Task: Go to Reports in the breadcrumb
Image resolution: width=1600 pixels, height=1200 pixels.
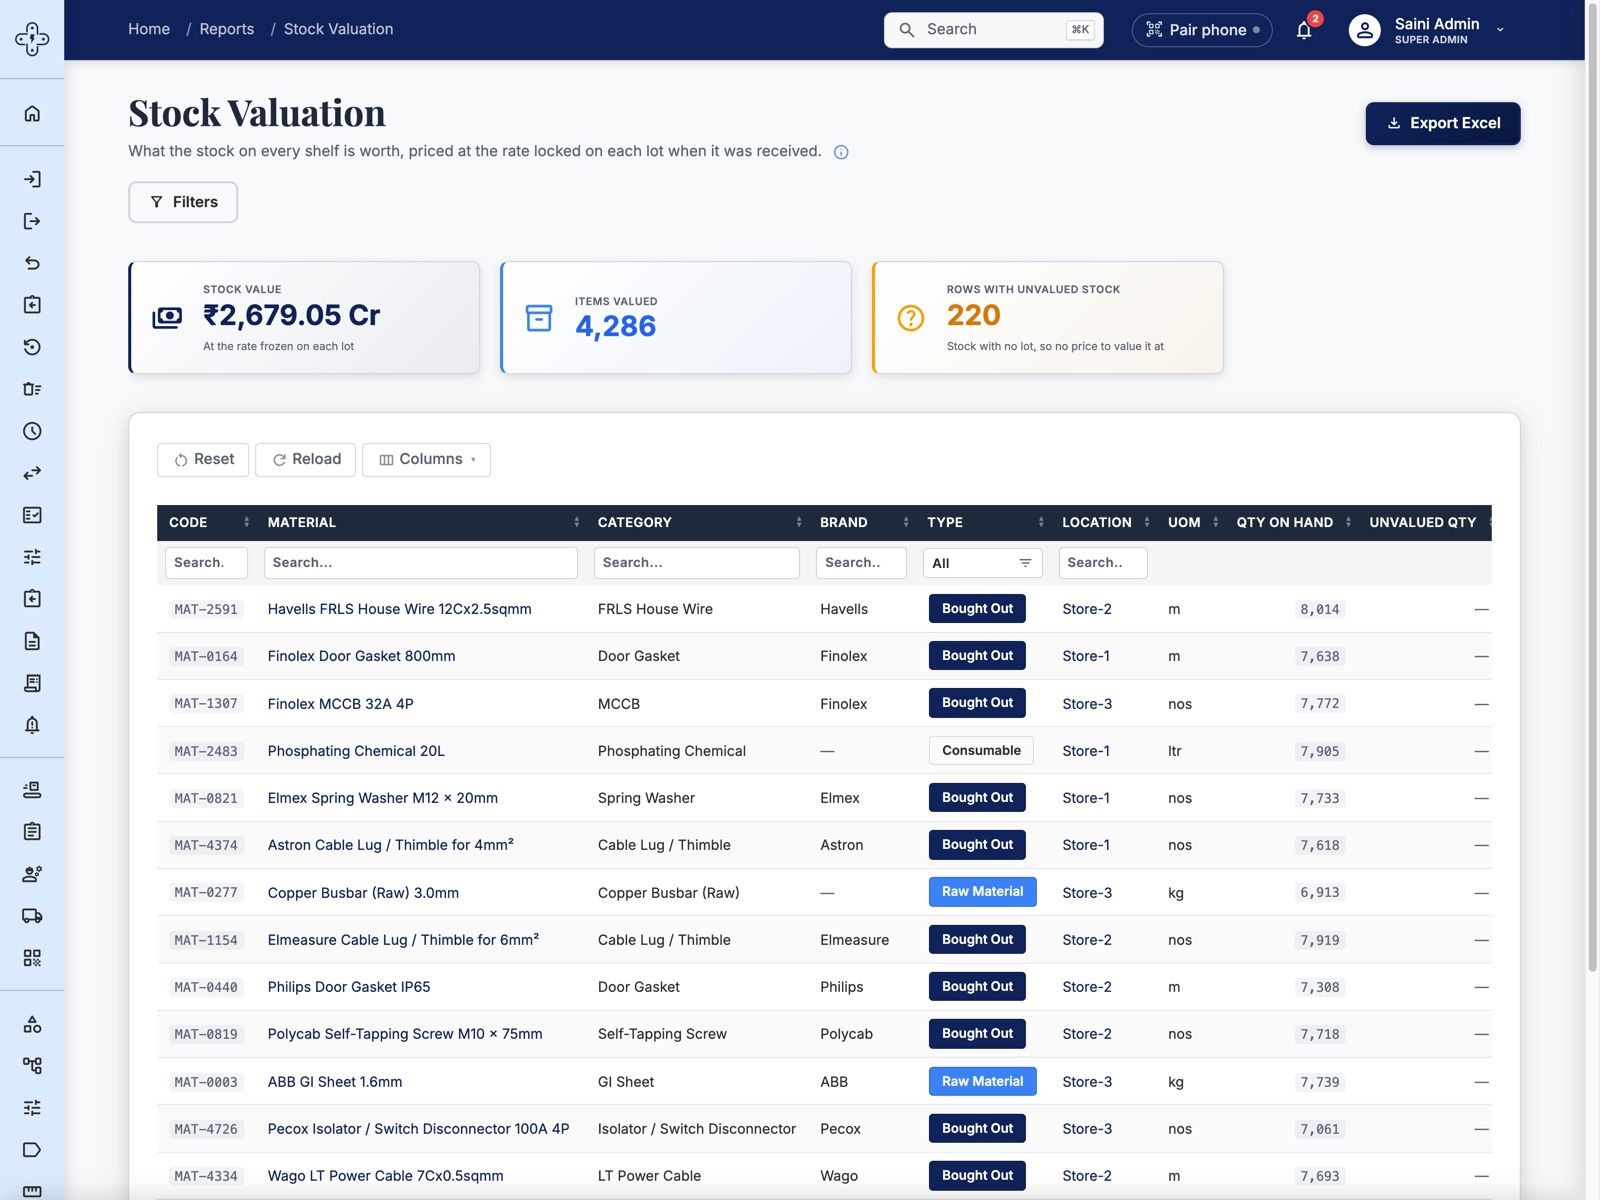Action: 227,29
